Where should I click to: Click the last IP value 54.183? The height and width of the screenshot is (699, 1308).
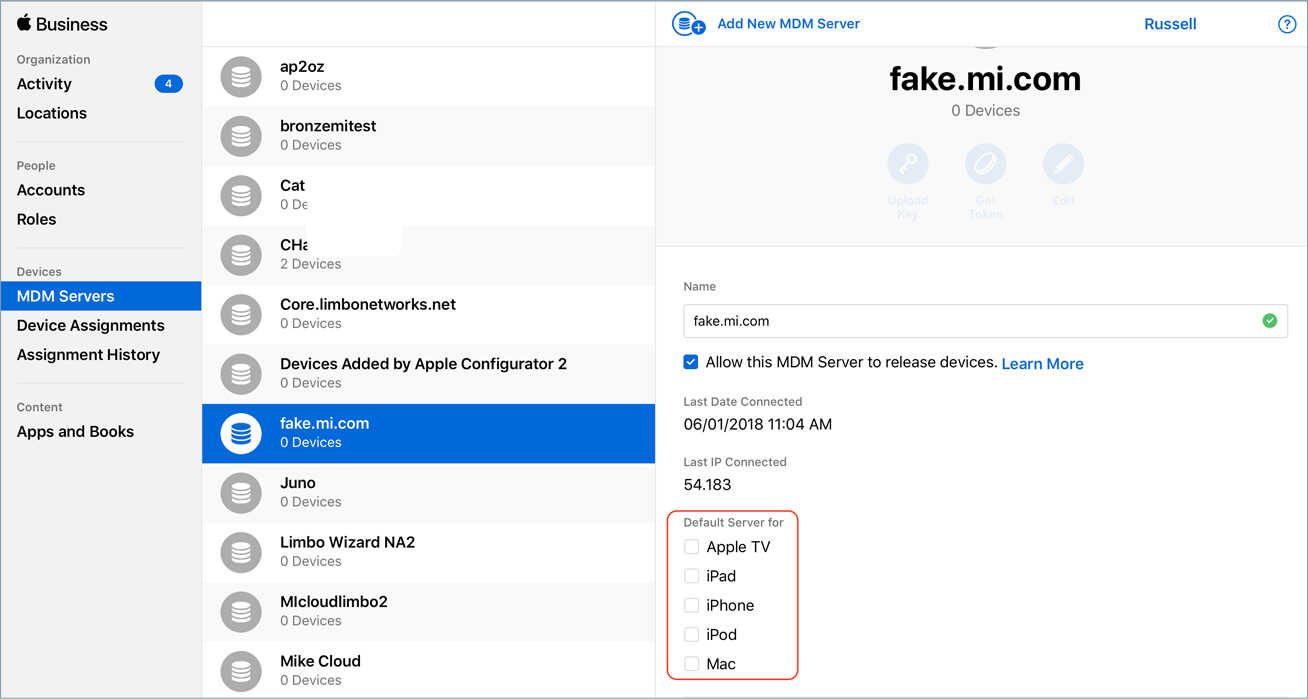(x=708, y=485)
